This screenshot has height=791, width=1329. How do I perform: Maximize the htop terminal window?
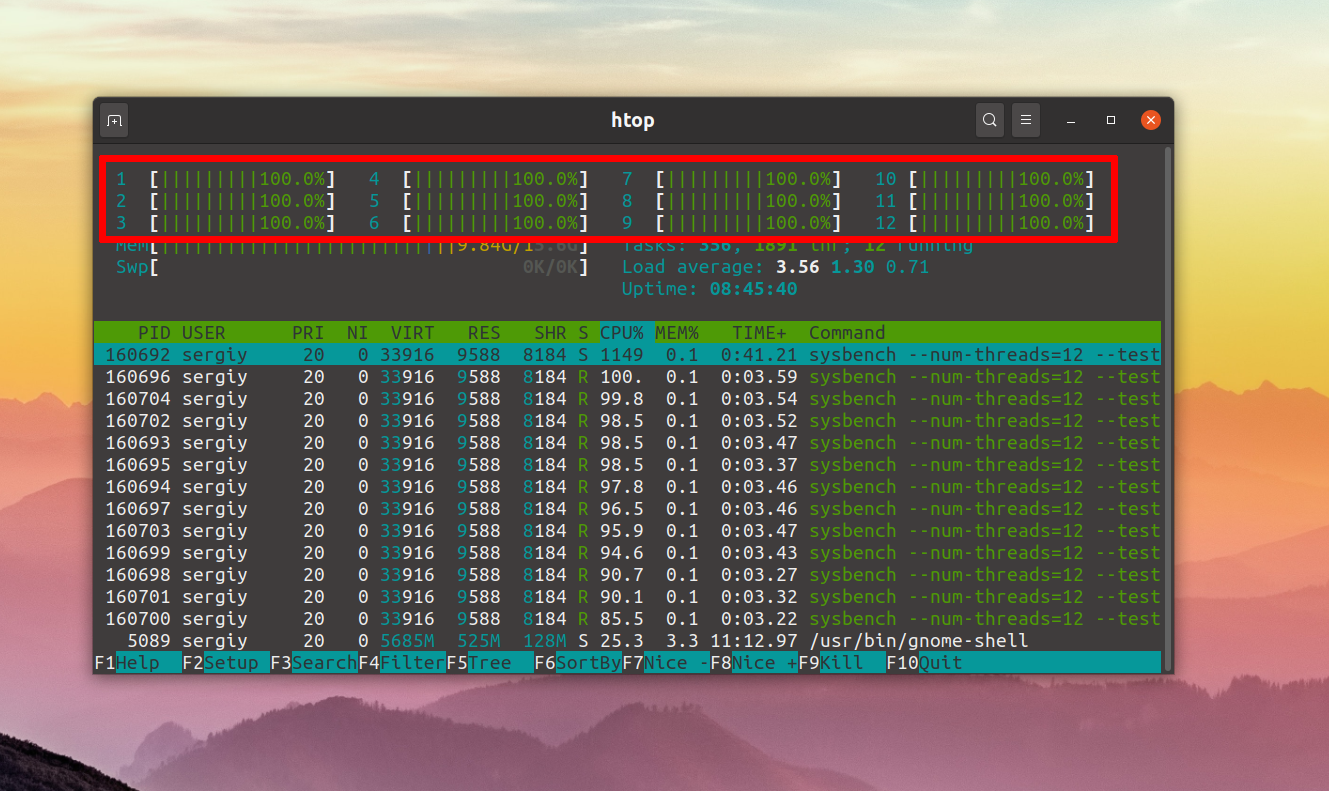tap(1111, 120)
